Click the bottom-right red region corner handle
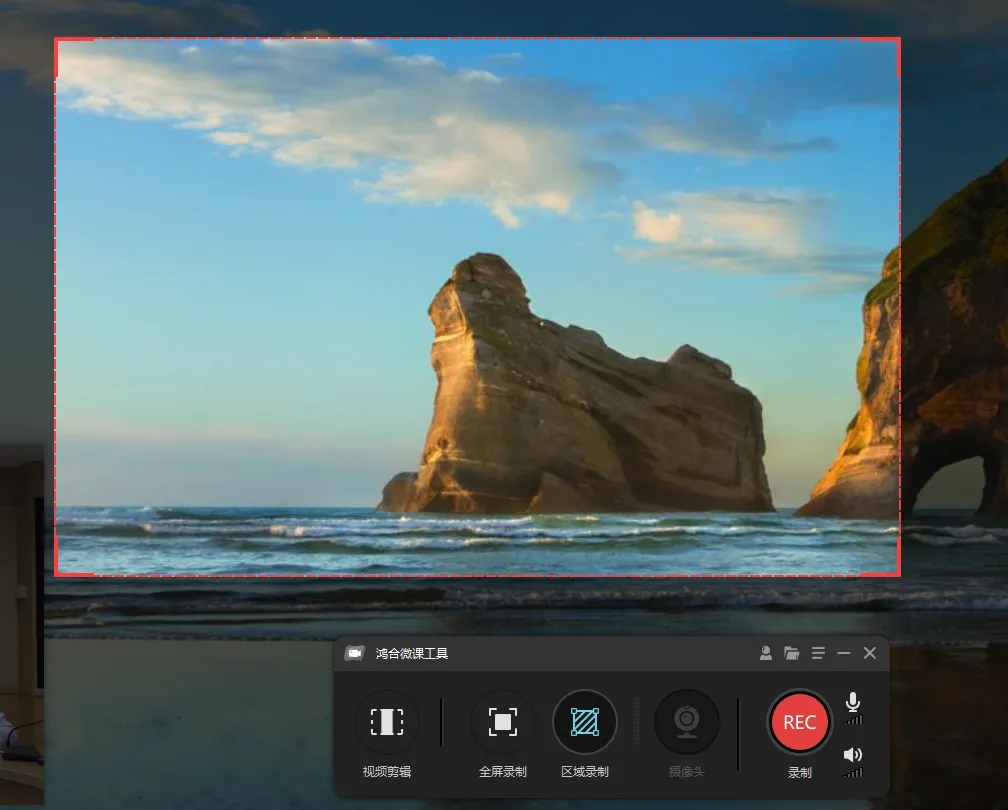Image resolution: width=1008 pixels, height=810 pixels. [x=898, y=574]
